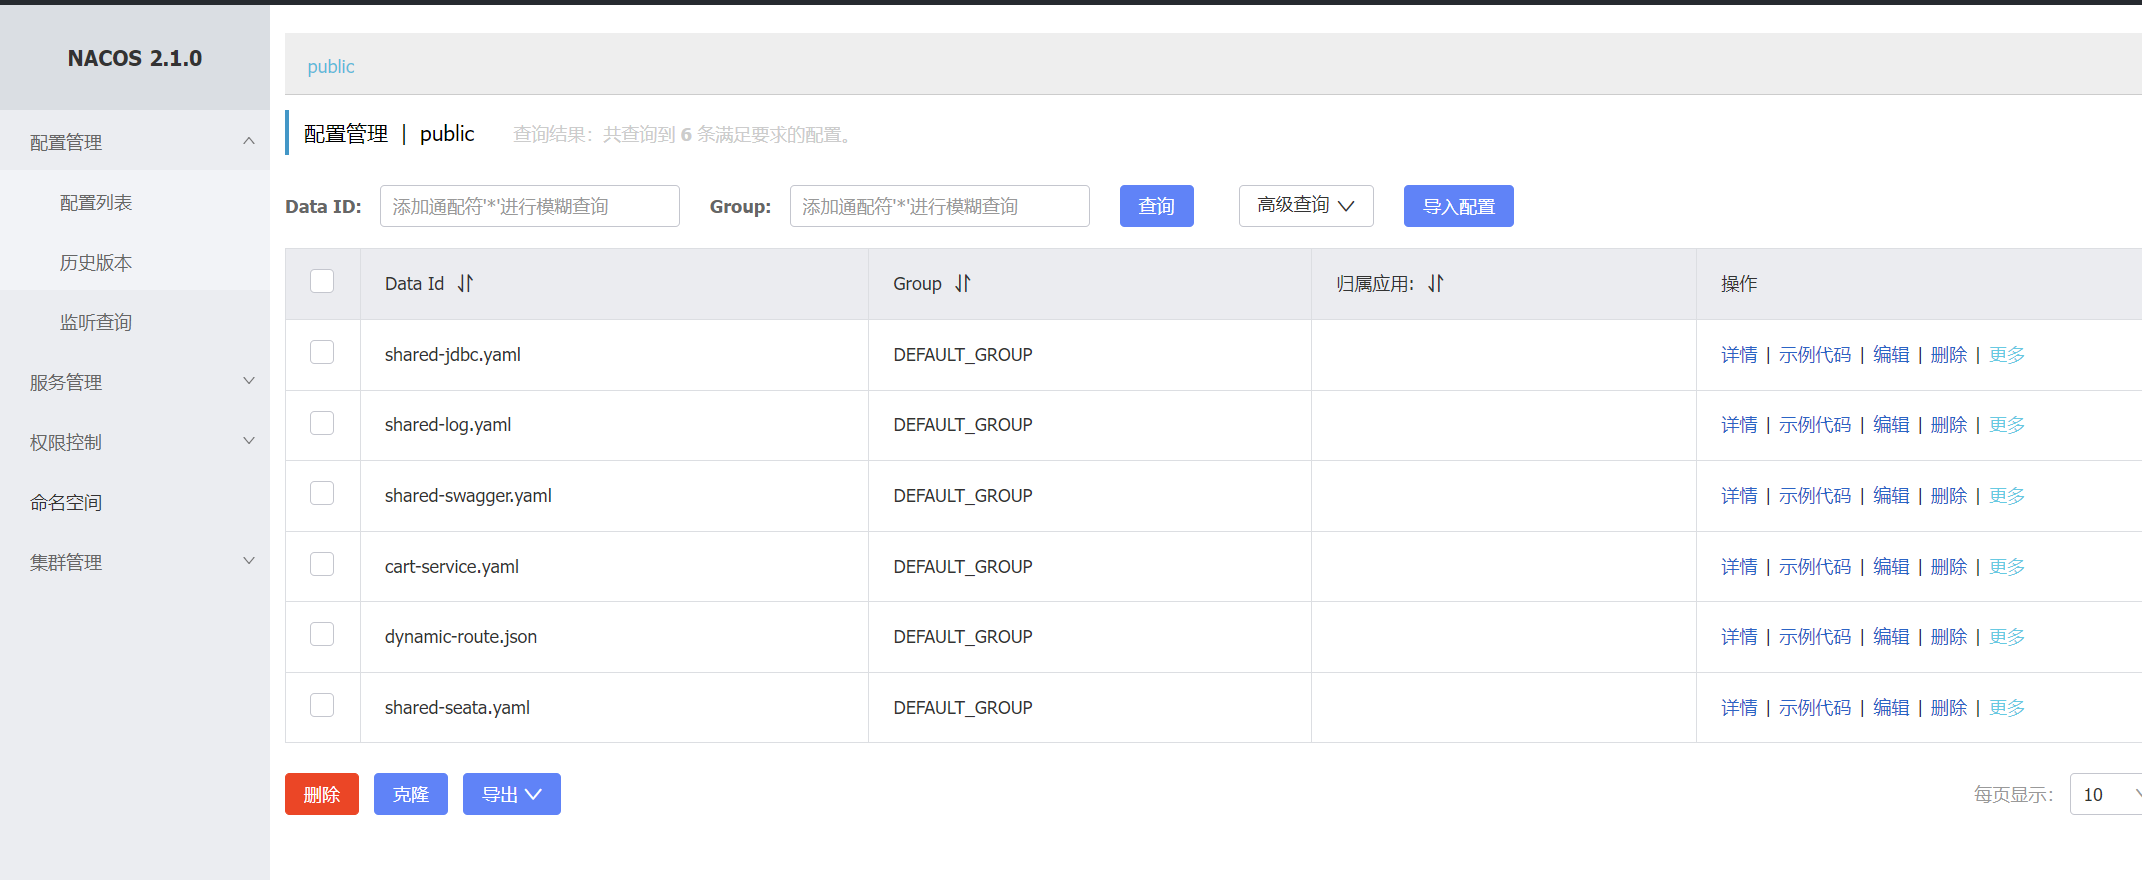The height and width of the screenshot is (880, 2142).
Task: Focus the Data ID search input field
Action: pyautogui.click(x=529, y=206)
